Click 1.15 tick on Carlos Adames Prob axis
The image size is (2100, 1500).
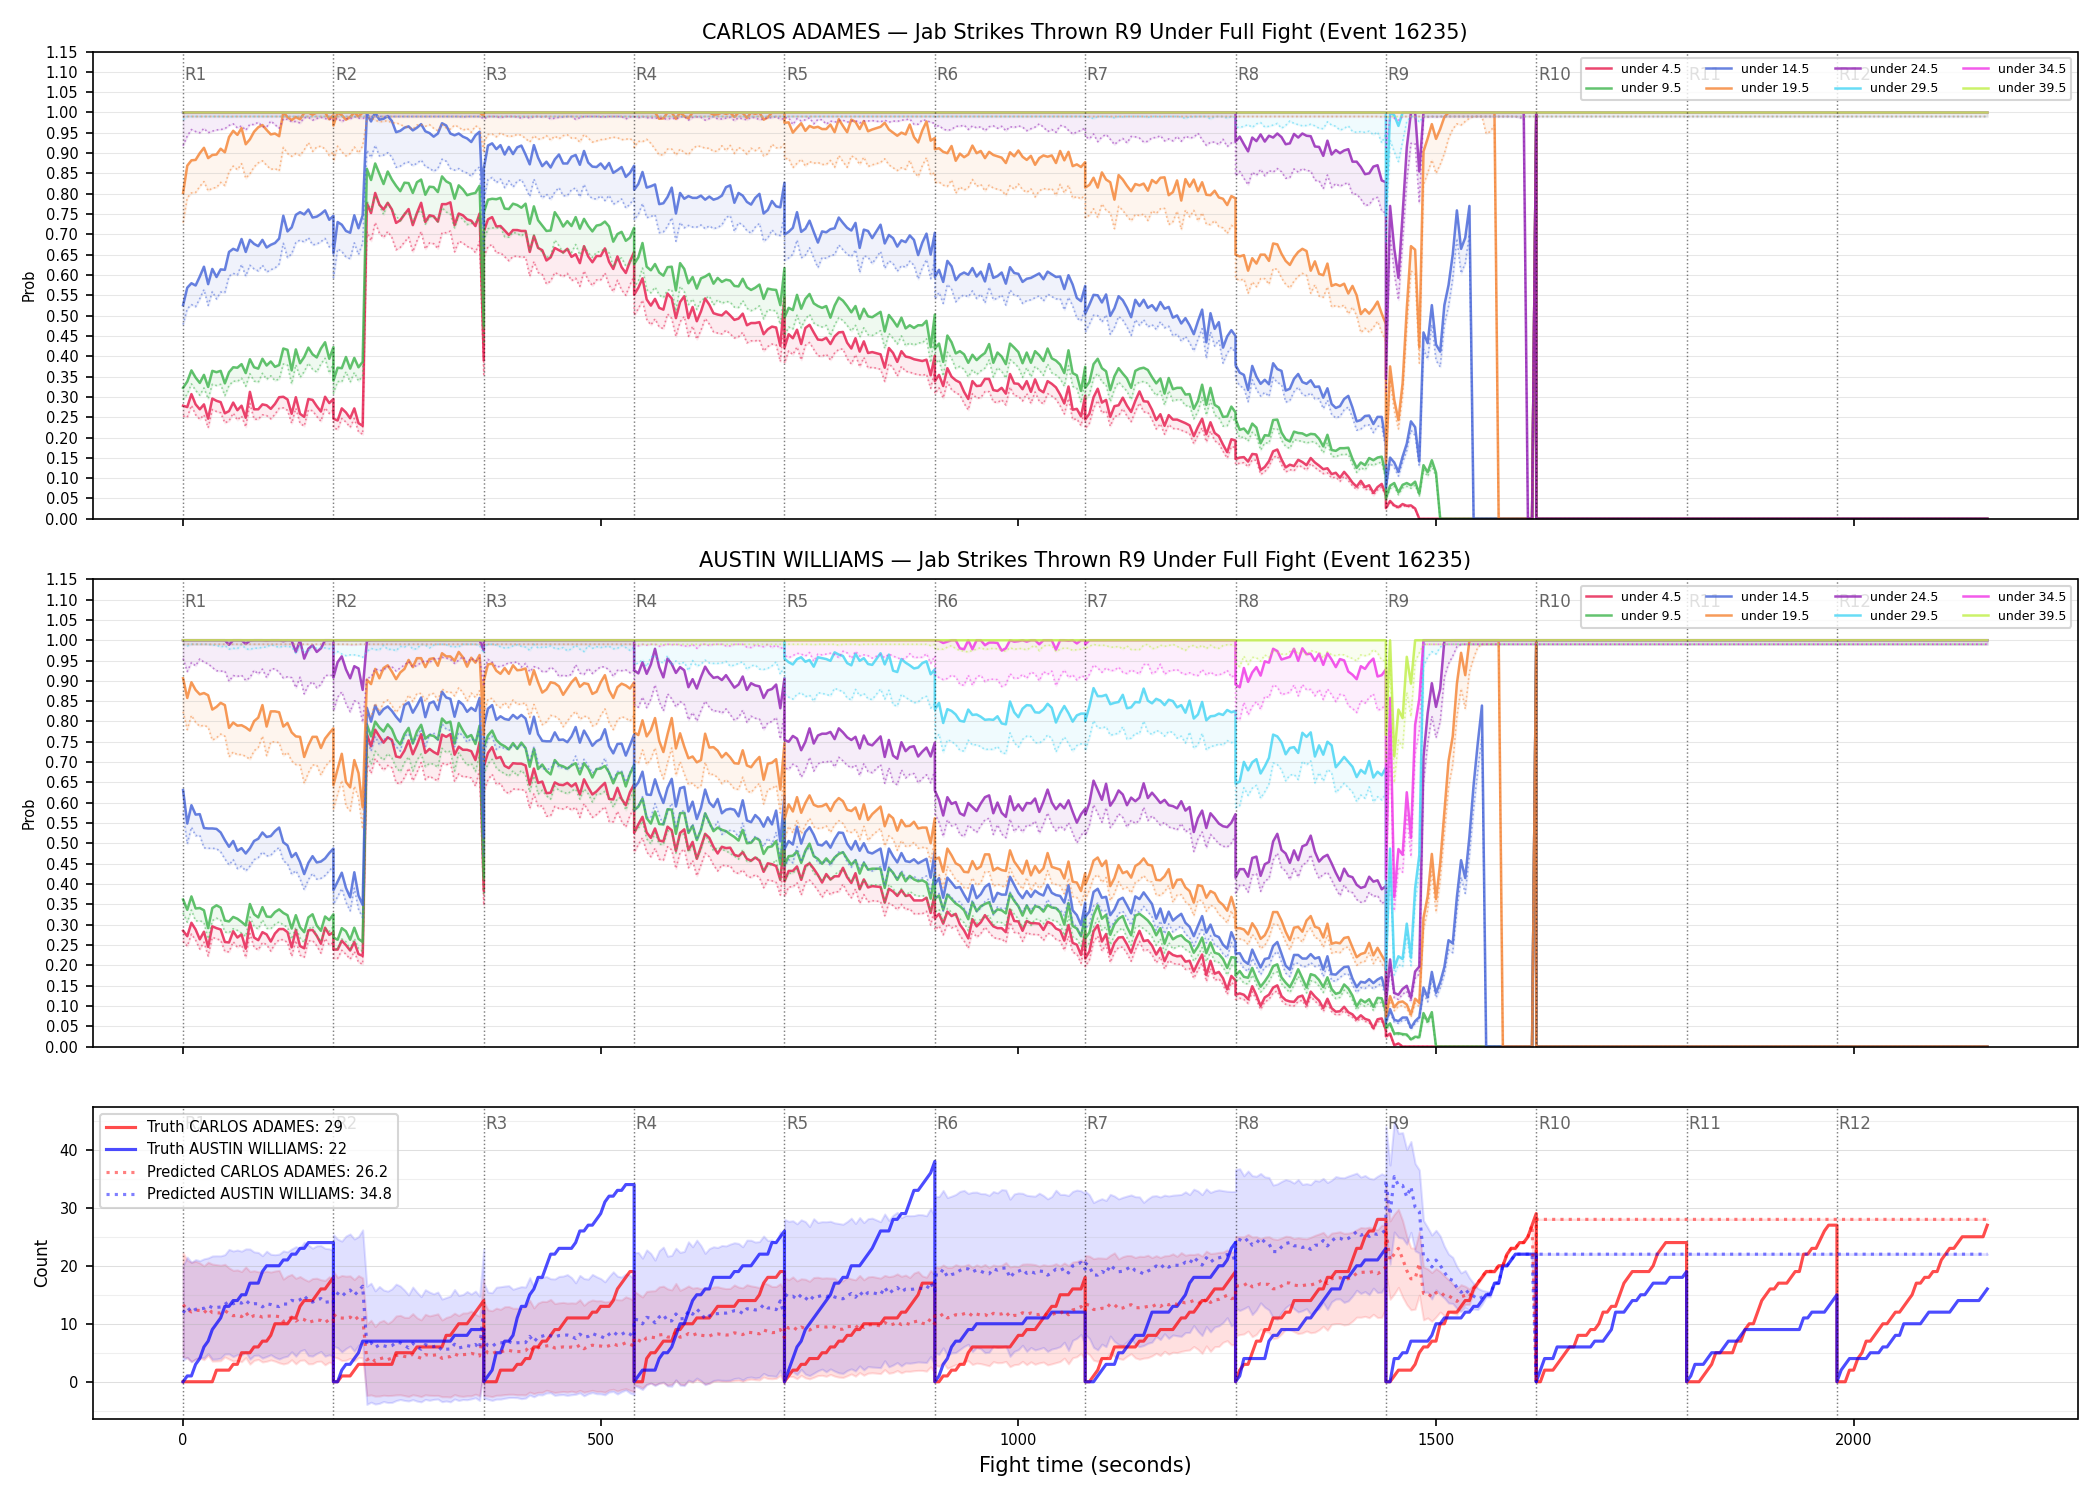click(x=62, y=52)
